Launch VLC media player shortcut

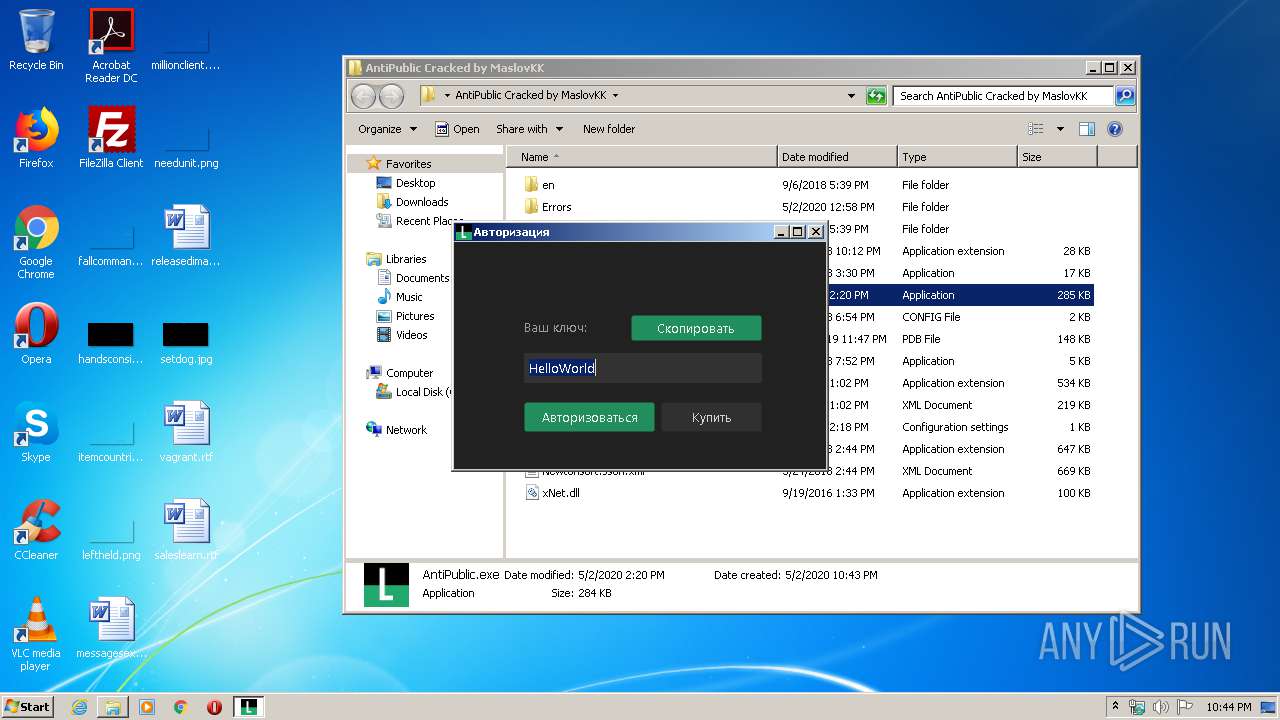click(36, 635)
